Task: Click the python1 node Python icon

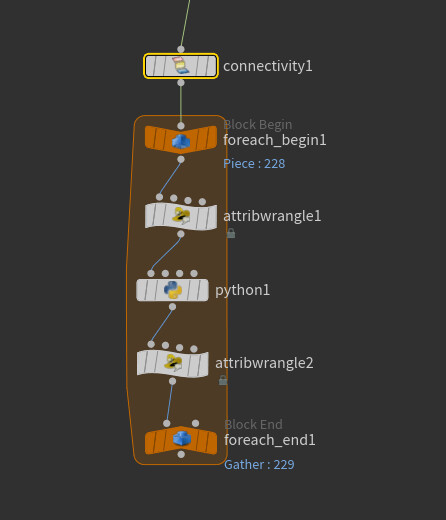Action: click(x=173, y=290)
